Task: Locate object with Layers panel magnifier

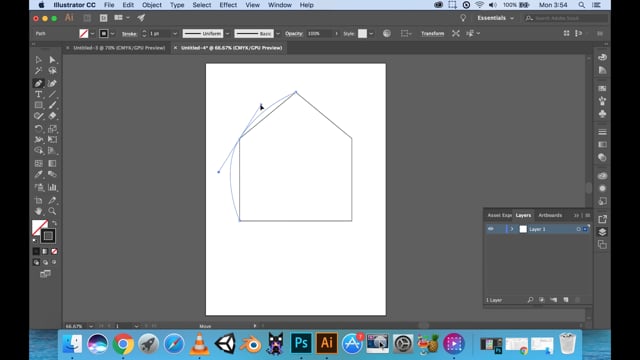Action: (x=530, y=300)
